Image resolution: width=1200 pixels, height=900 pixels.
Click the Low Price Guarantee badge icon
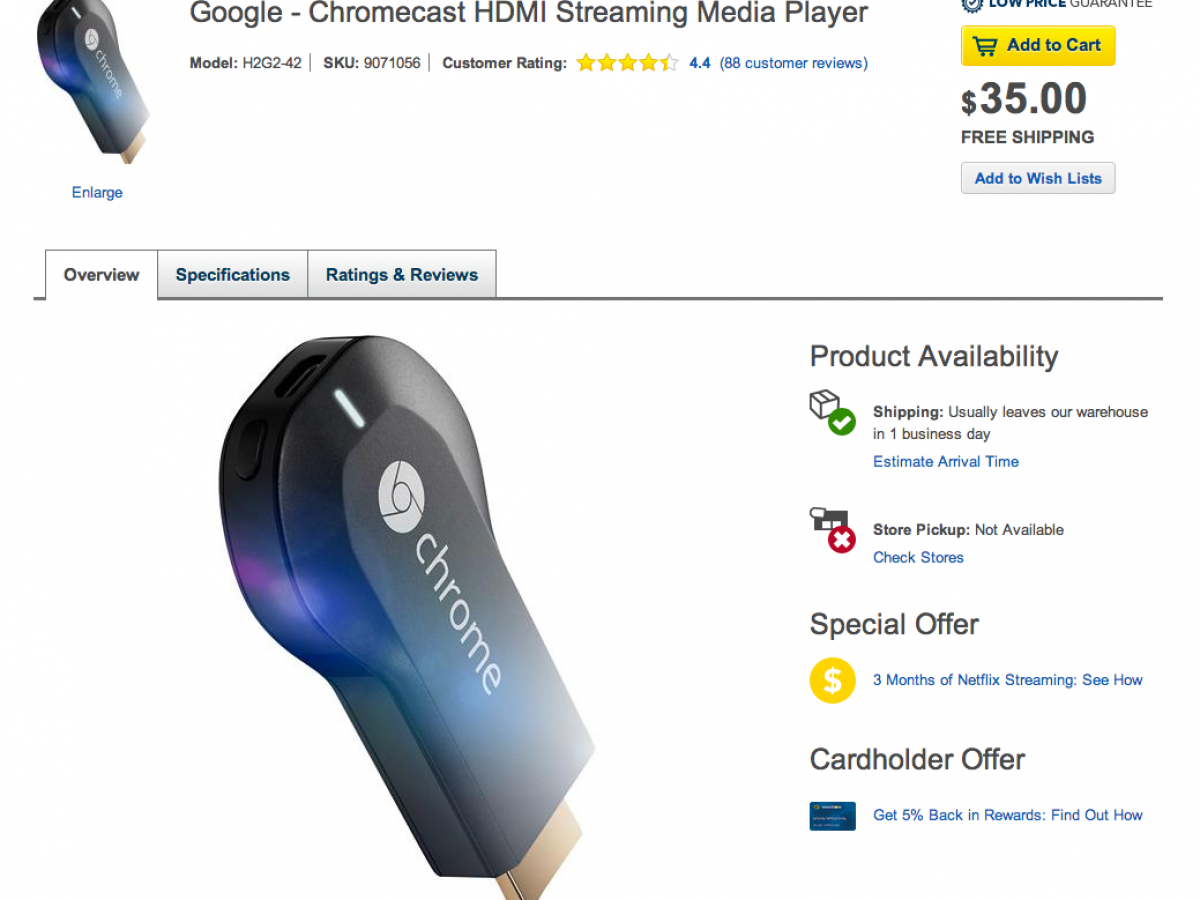tap(972, 4)
